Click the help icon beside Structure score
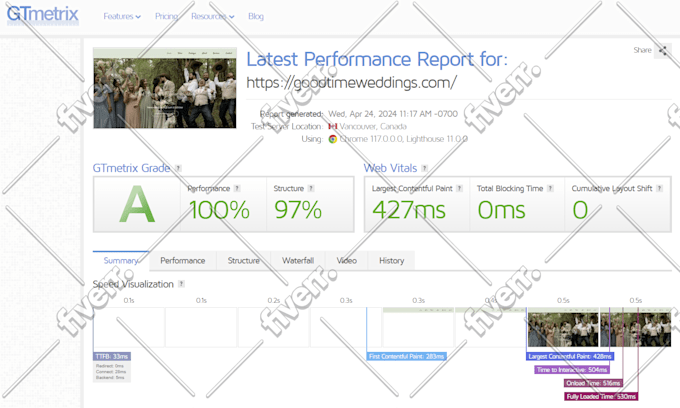This screenshot has width=680, height=408. pyautogui.click(x=311, y=188)
